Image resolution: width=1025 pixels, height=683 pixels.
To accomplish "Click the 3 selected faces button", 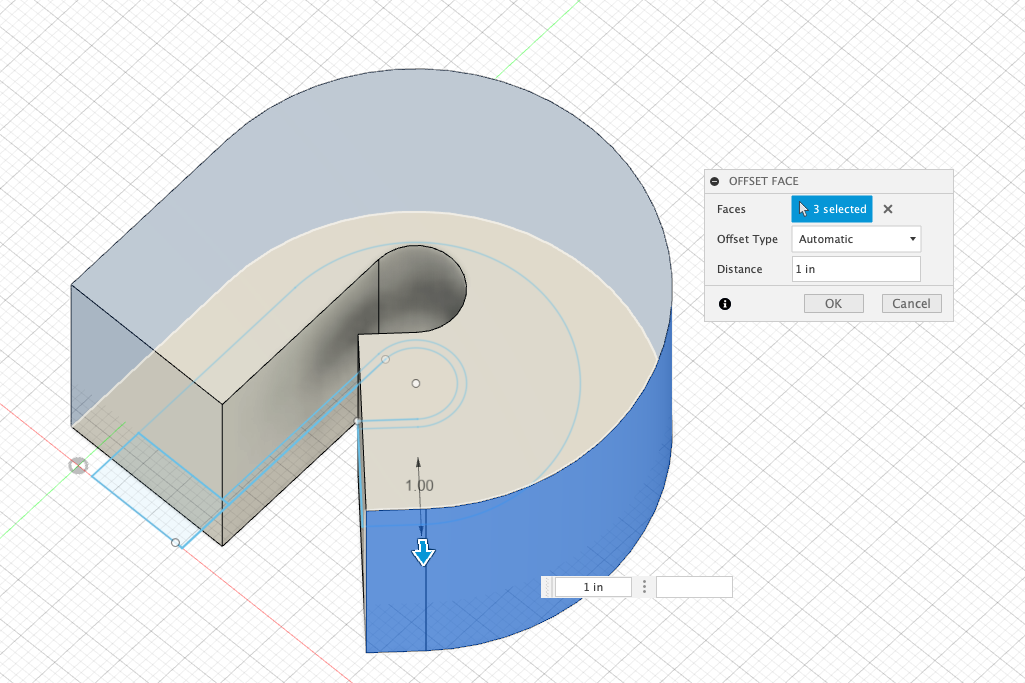I will (832, 209).
